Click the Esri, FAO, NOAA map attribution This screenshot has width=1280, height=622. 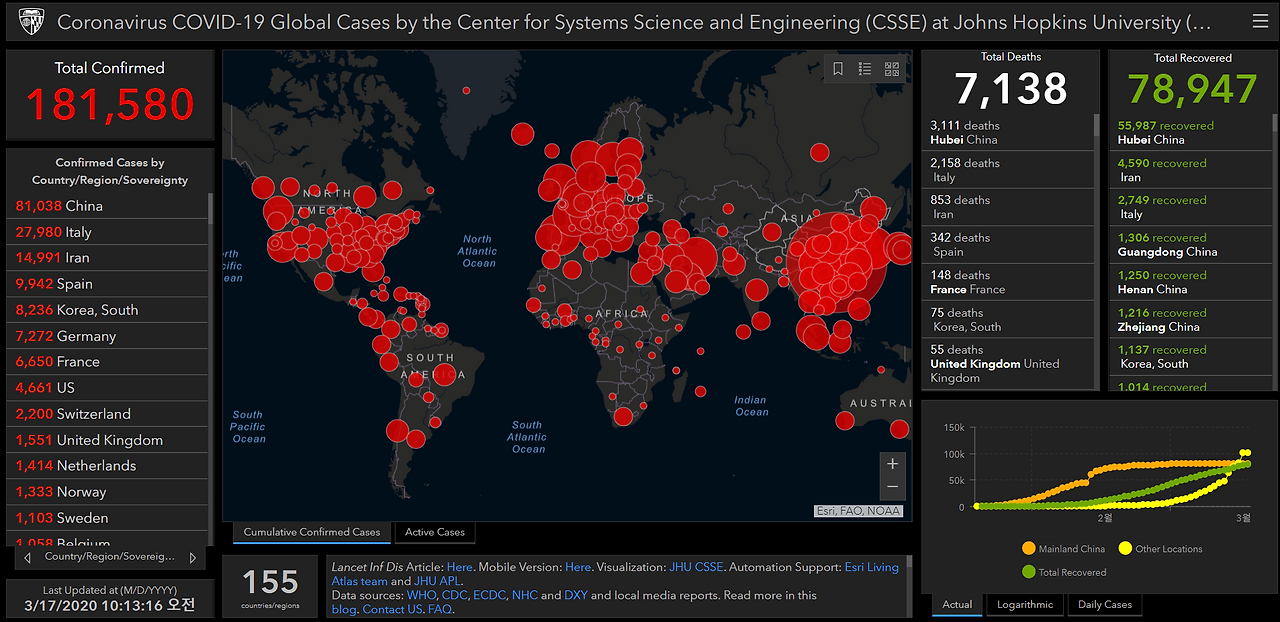(859, 511)
